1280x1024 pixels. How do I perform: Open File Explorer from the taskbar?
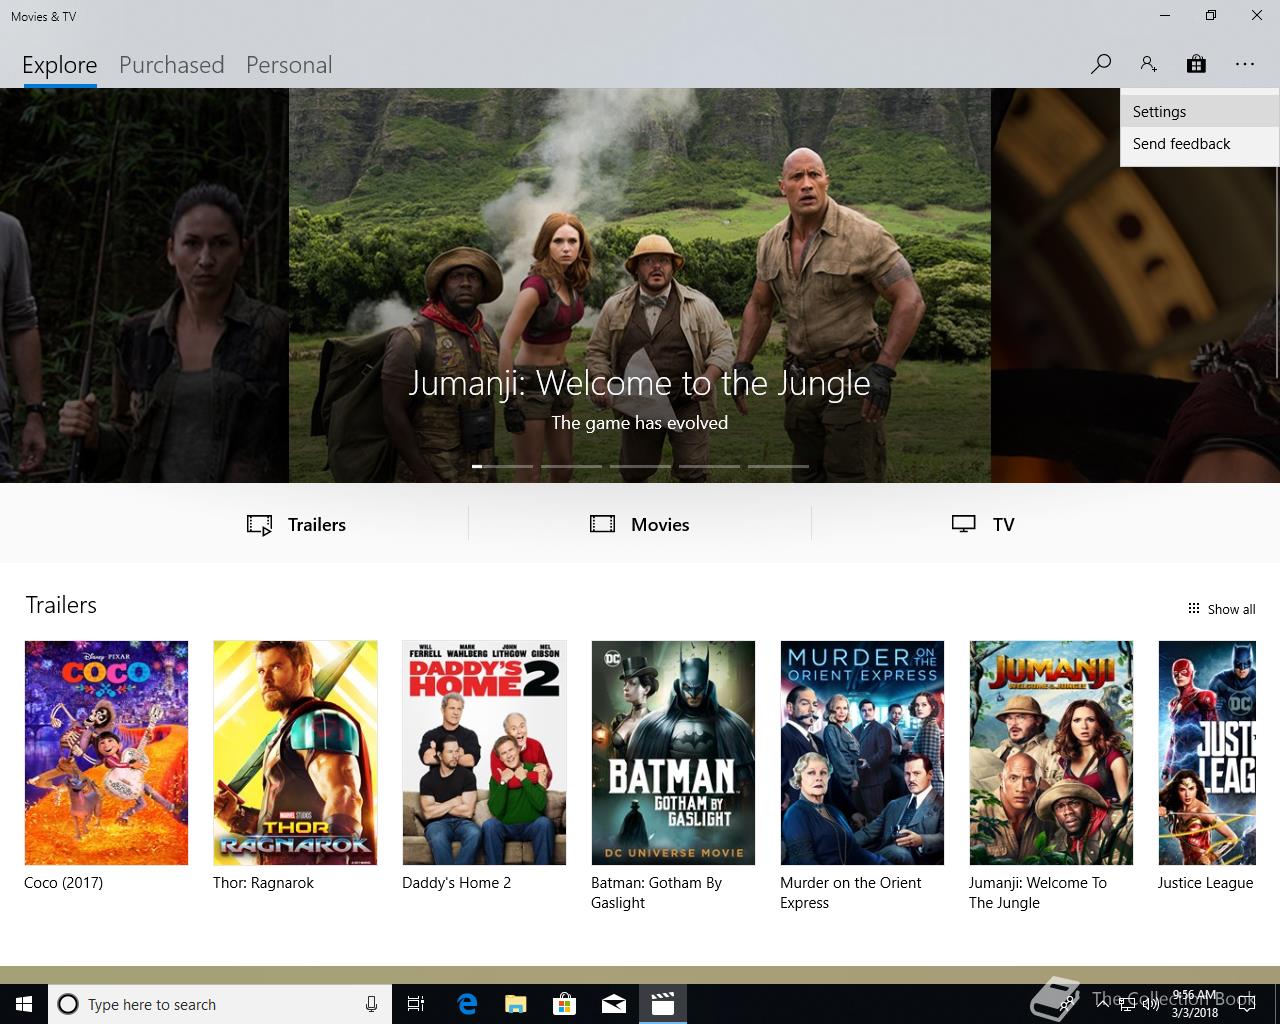(516, 1004)
